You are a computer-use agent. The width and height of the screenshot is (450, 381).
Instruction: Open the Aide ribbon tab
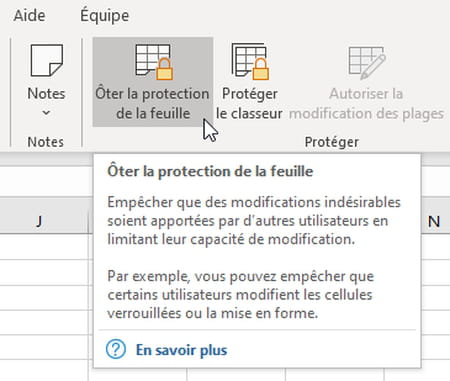[29, 15]
